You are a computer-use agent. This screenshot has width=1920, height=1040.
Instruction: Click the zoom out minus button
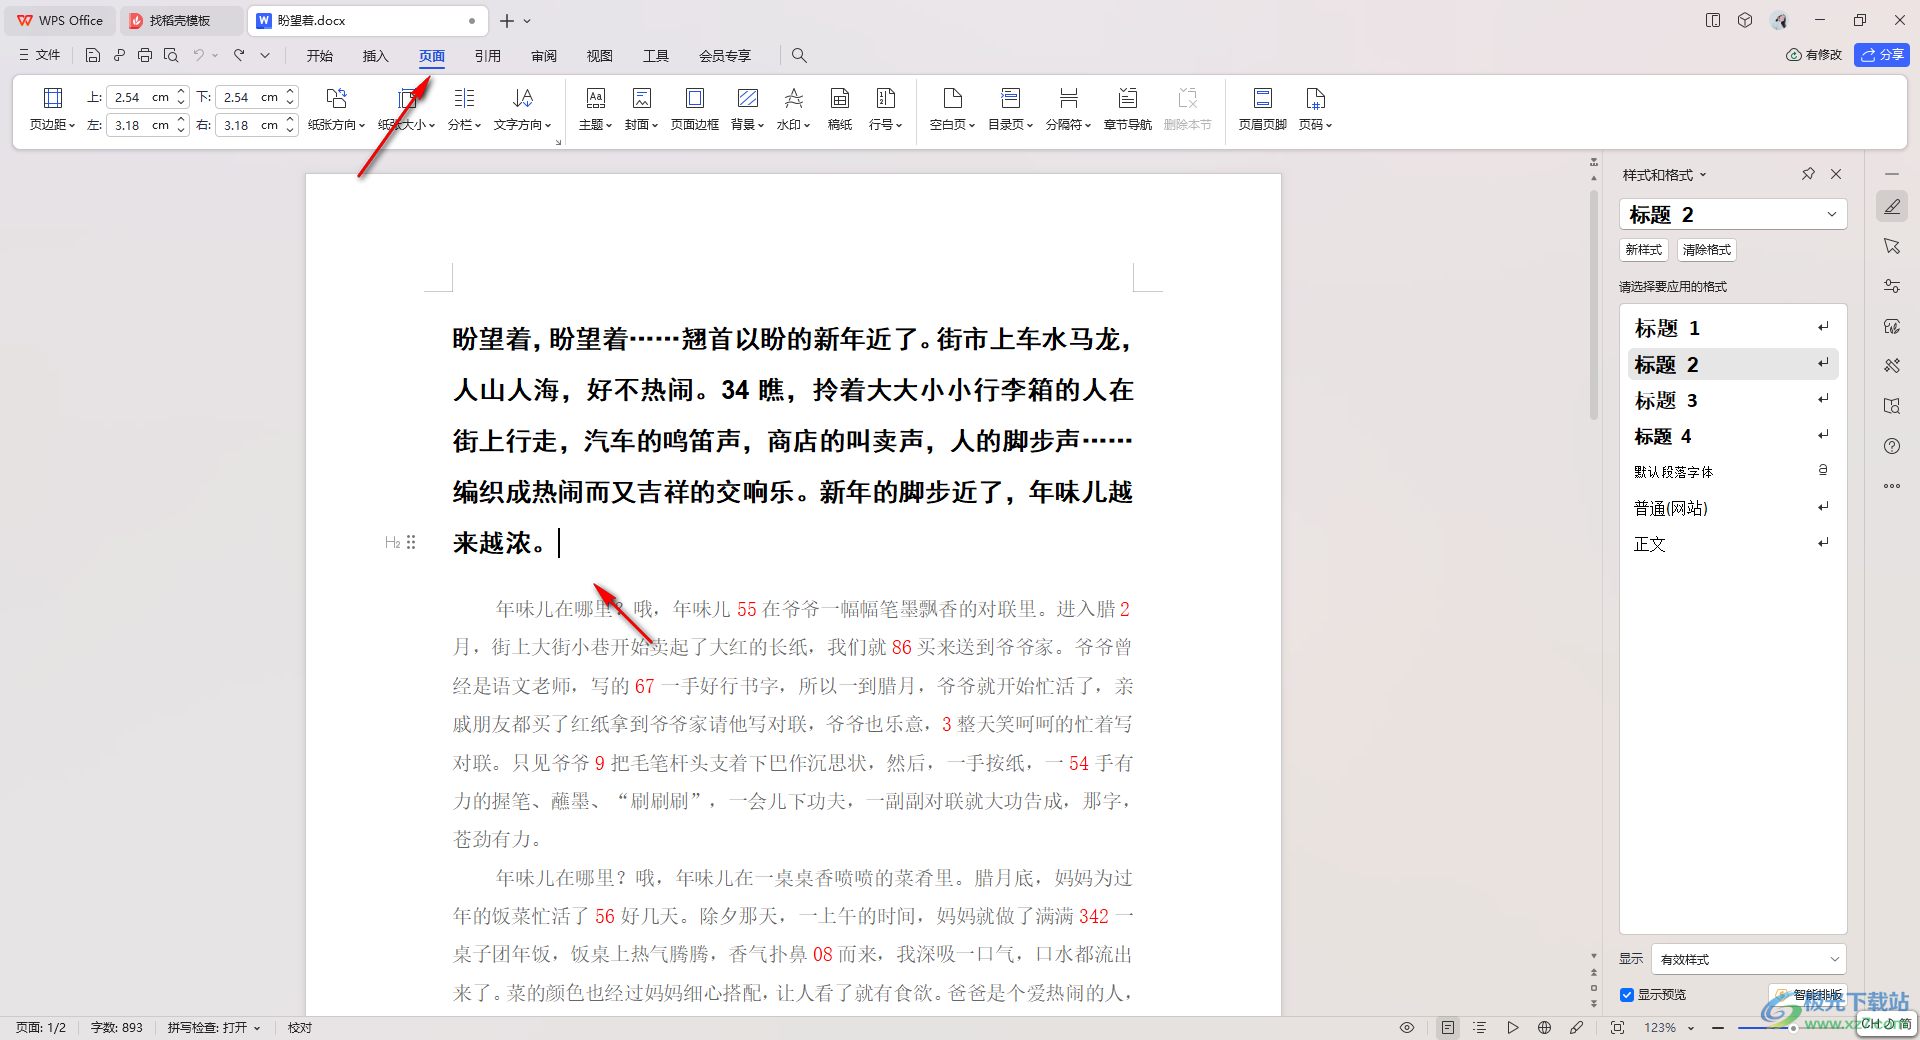(x=1718, y=1028)
